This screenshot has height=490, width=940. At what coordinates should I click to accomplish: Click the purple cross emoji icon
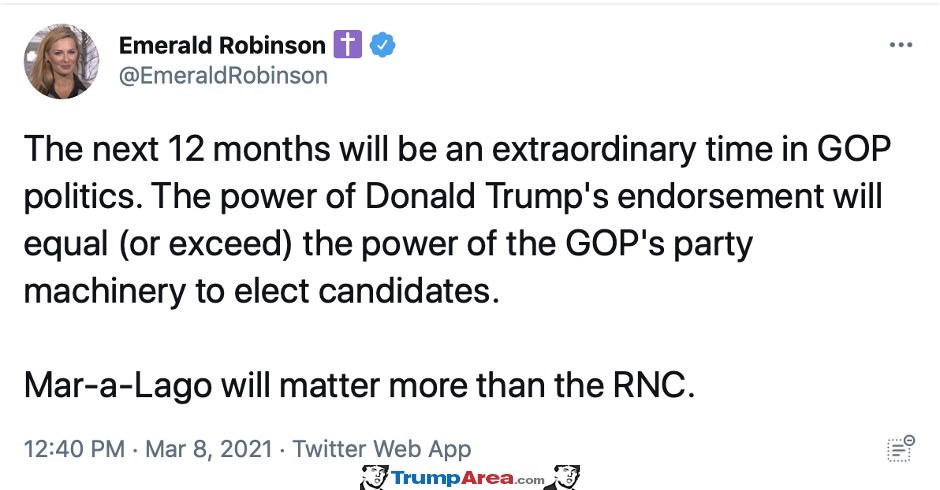click(x=348, y=44)
